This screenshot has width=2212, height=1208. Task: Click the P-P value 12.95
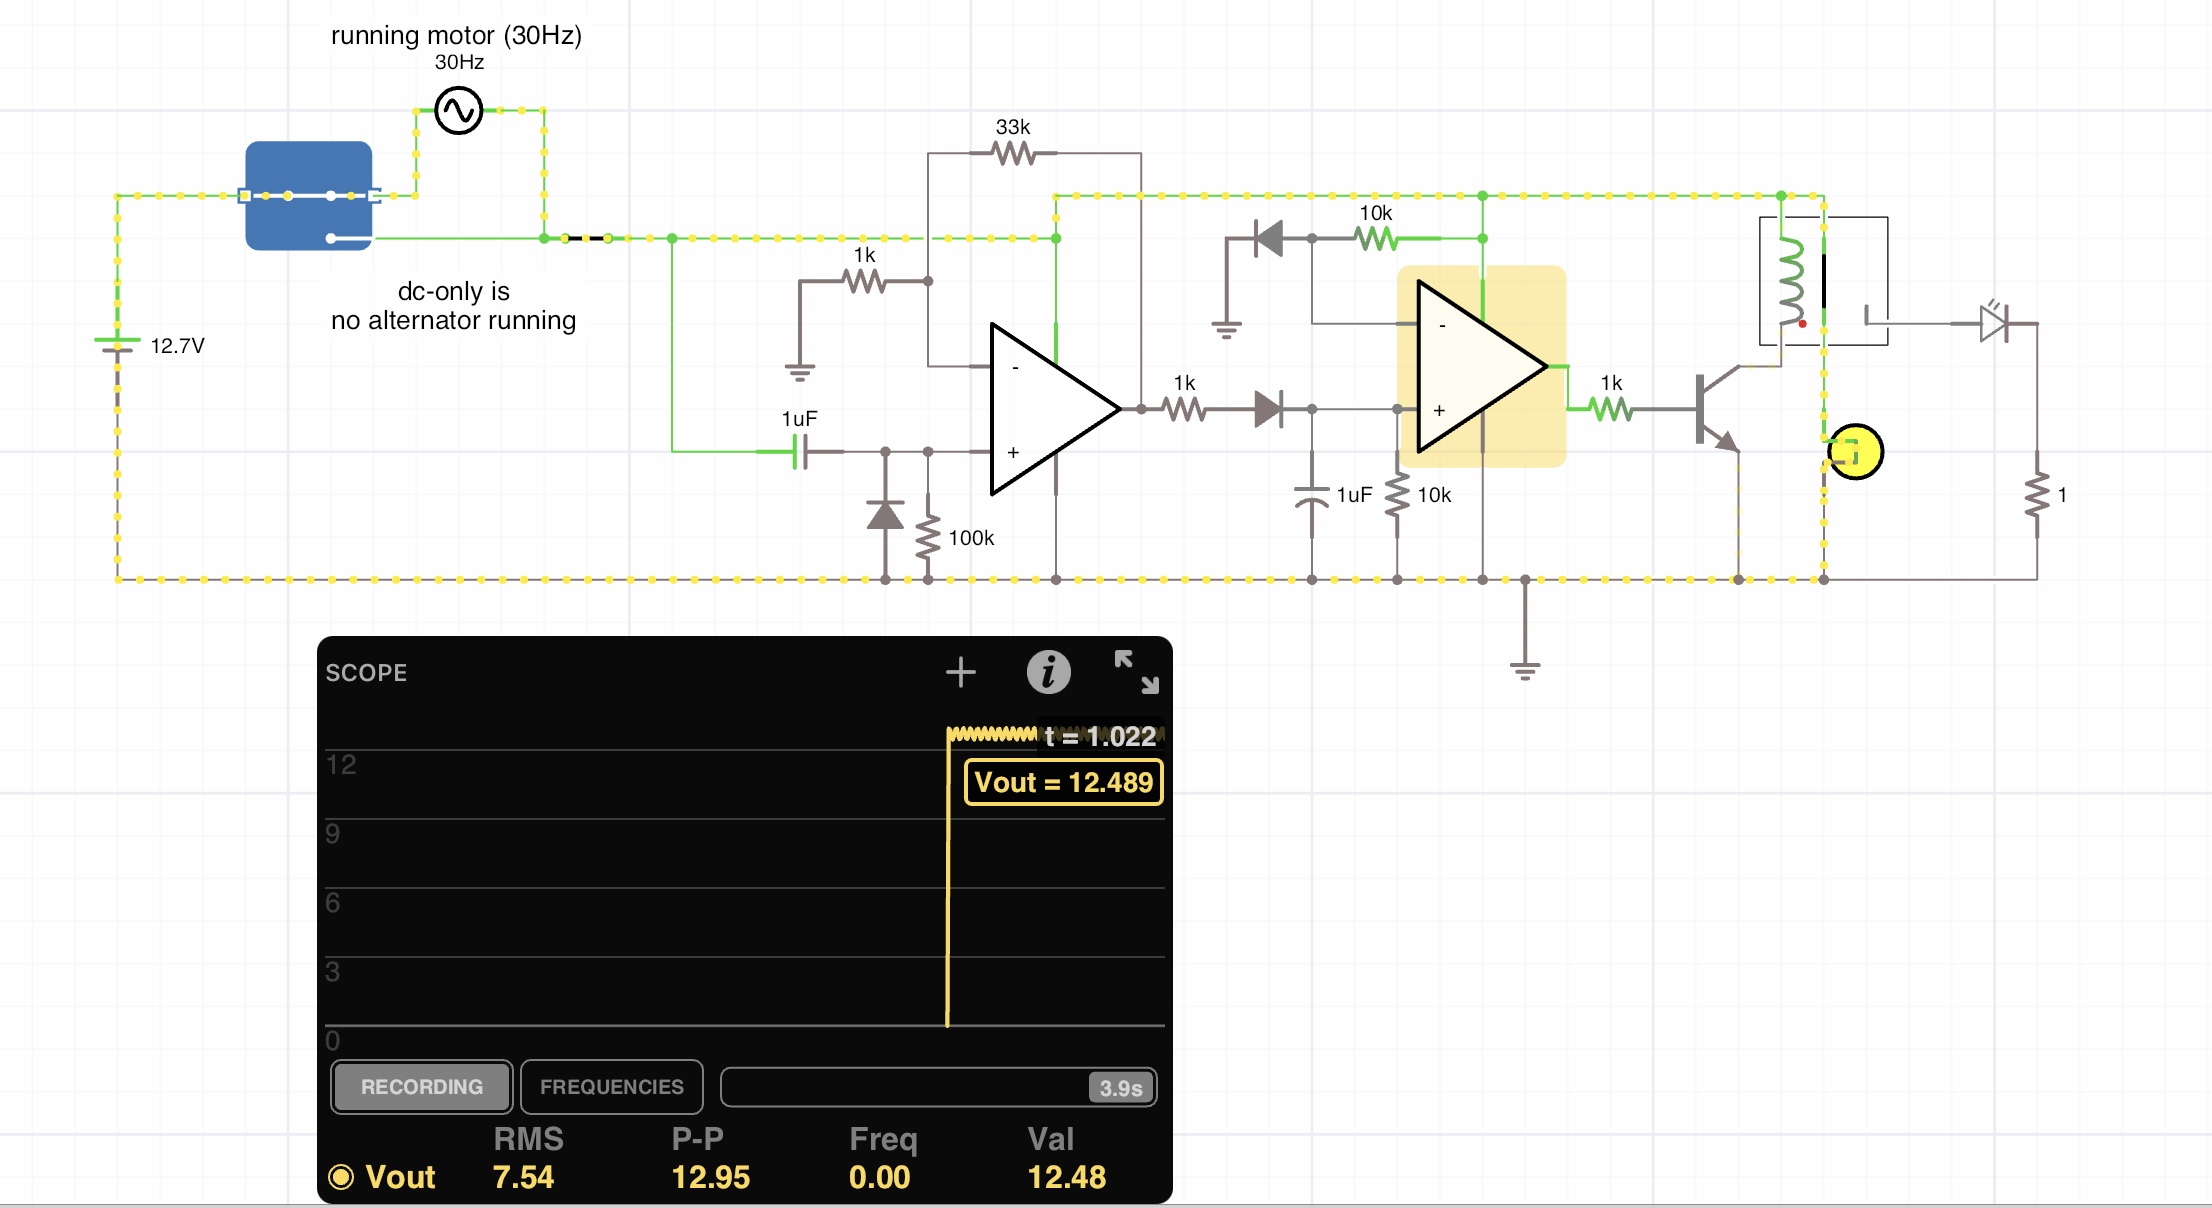(x=711, y=1177)
